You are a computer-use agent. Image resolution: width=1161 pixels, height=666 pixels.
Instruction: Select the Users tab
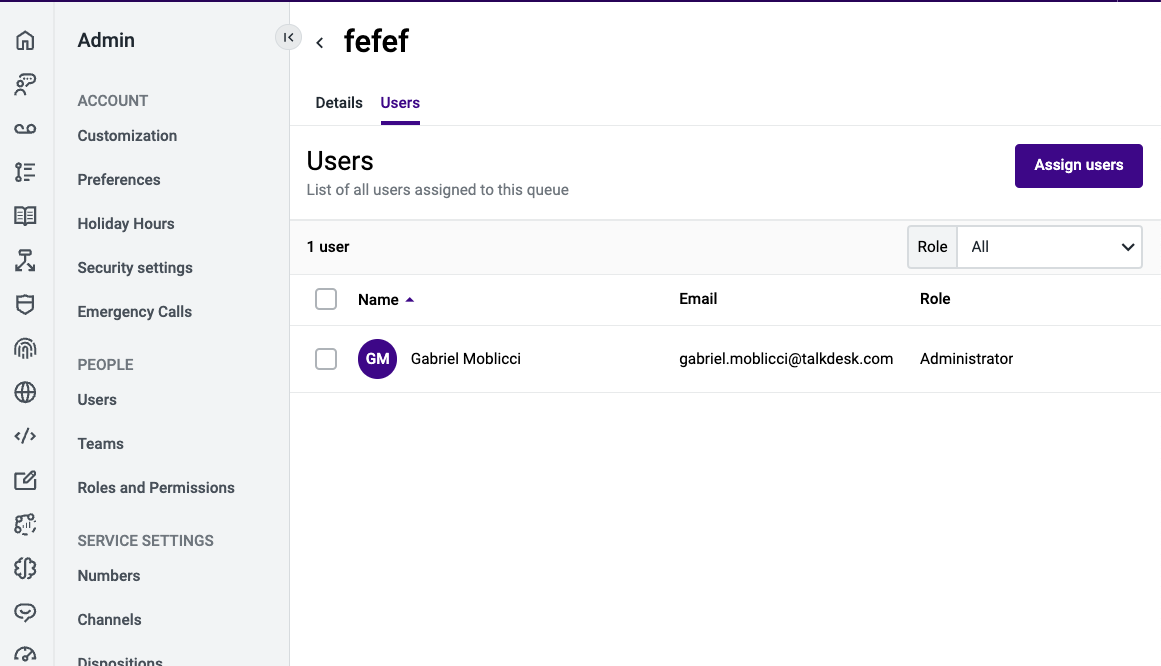point(400,103)
